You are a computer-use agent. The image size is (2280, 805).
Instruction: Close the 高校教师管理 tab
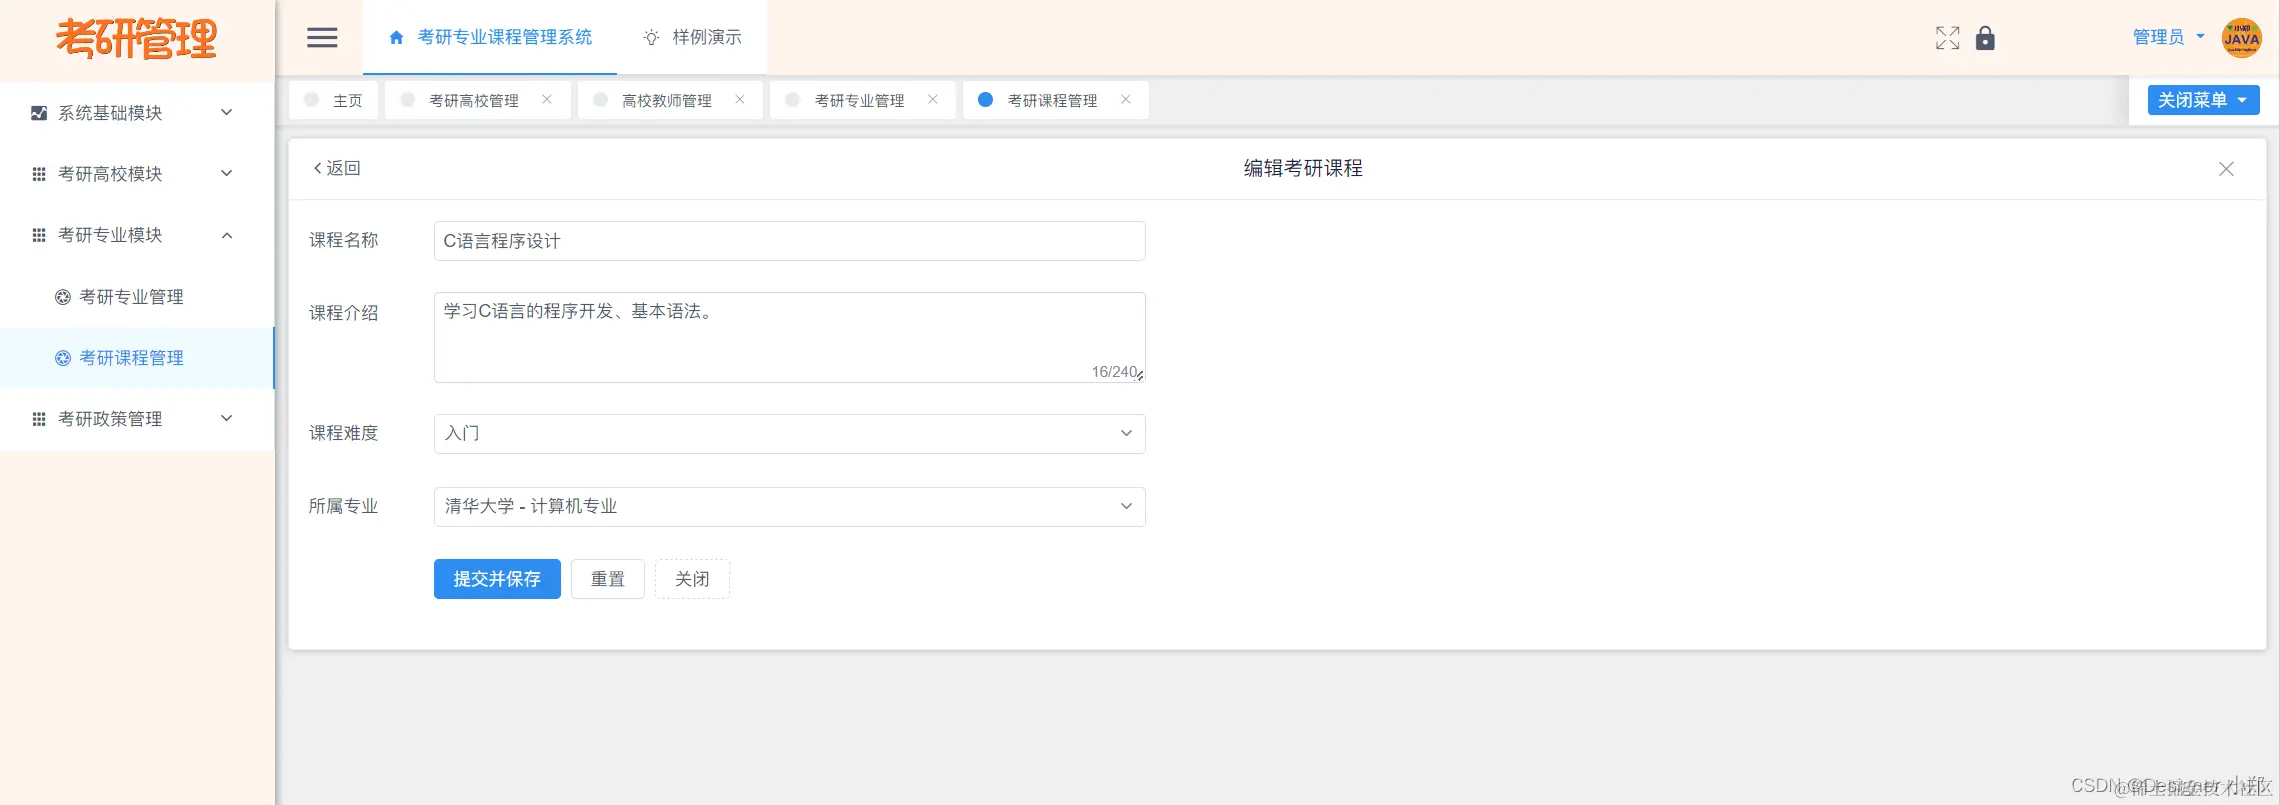tap(740, 99)
